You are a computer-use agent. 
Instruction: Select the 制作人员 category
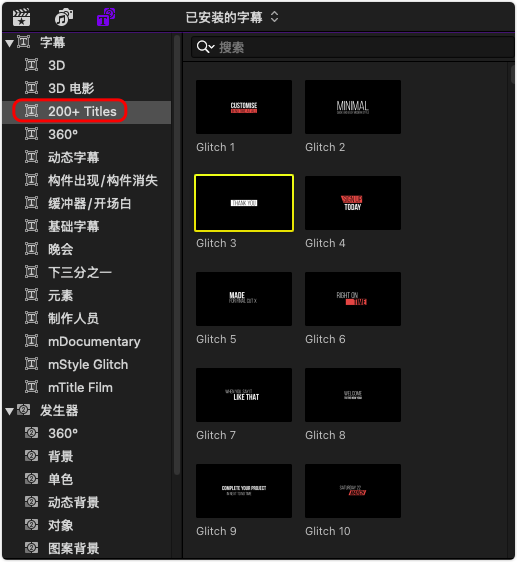click(86, 318)
